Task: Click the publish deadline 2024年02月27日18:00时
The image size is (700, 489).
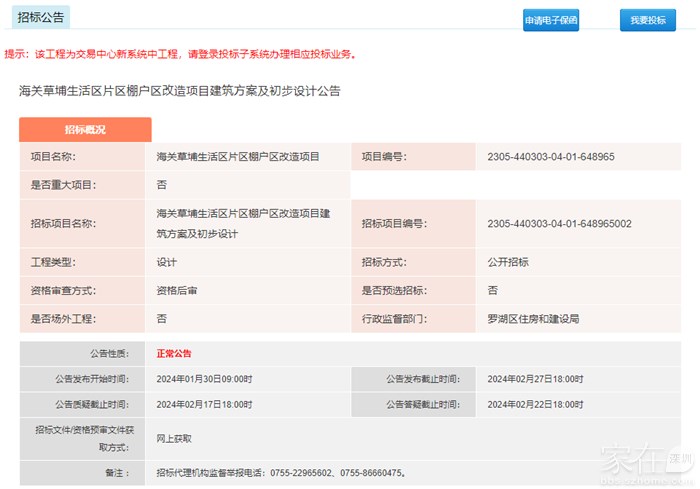Action: pos(535,379)
